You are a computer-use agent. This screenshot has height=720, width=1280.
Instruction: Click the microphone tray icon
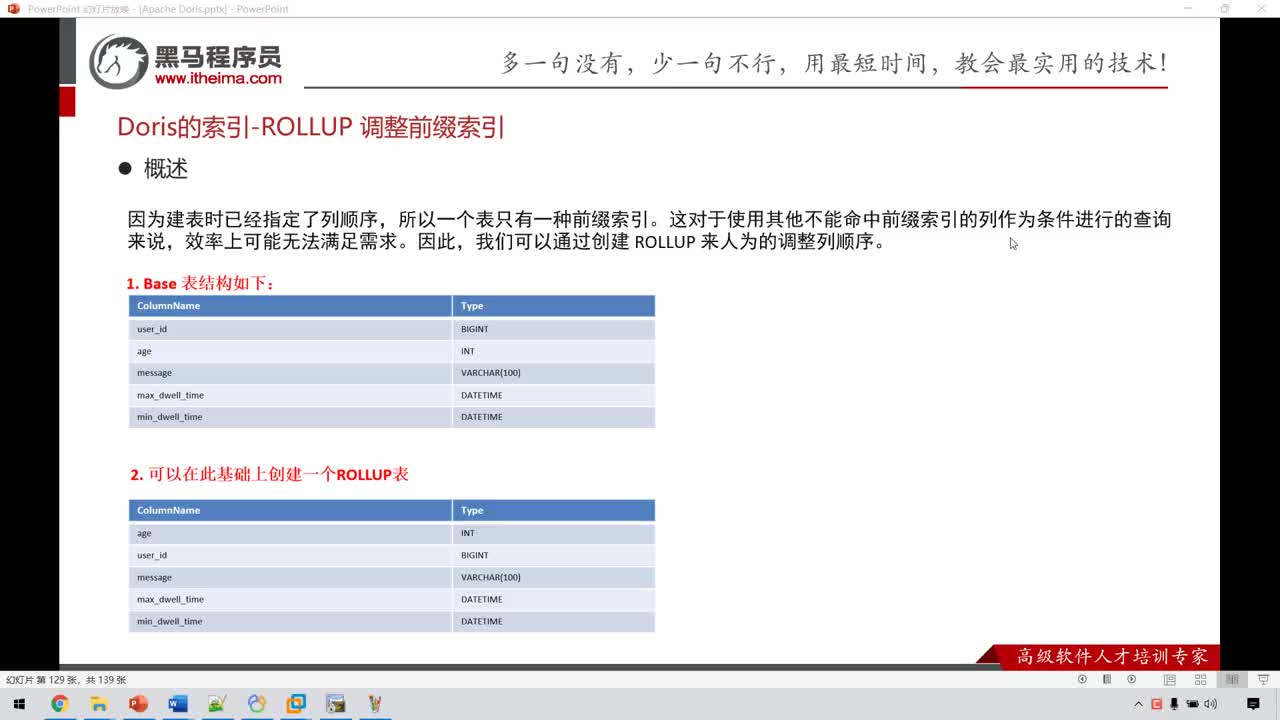[x=1174, y=704]
